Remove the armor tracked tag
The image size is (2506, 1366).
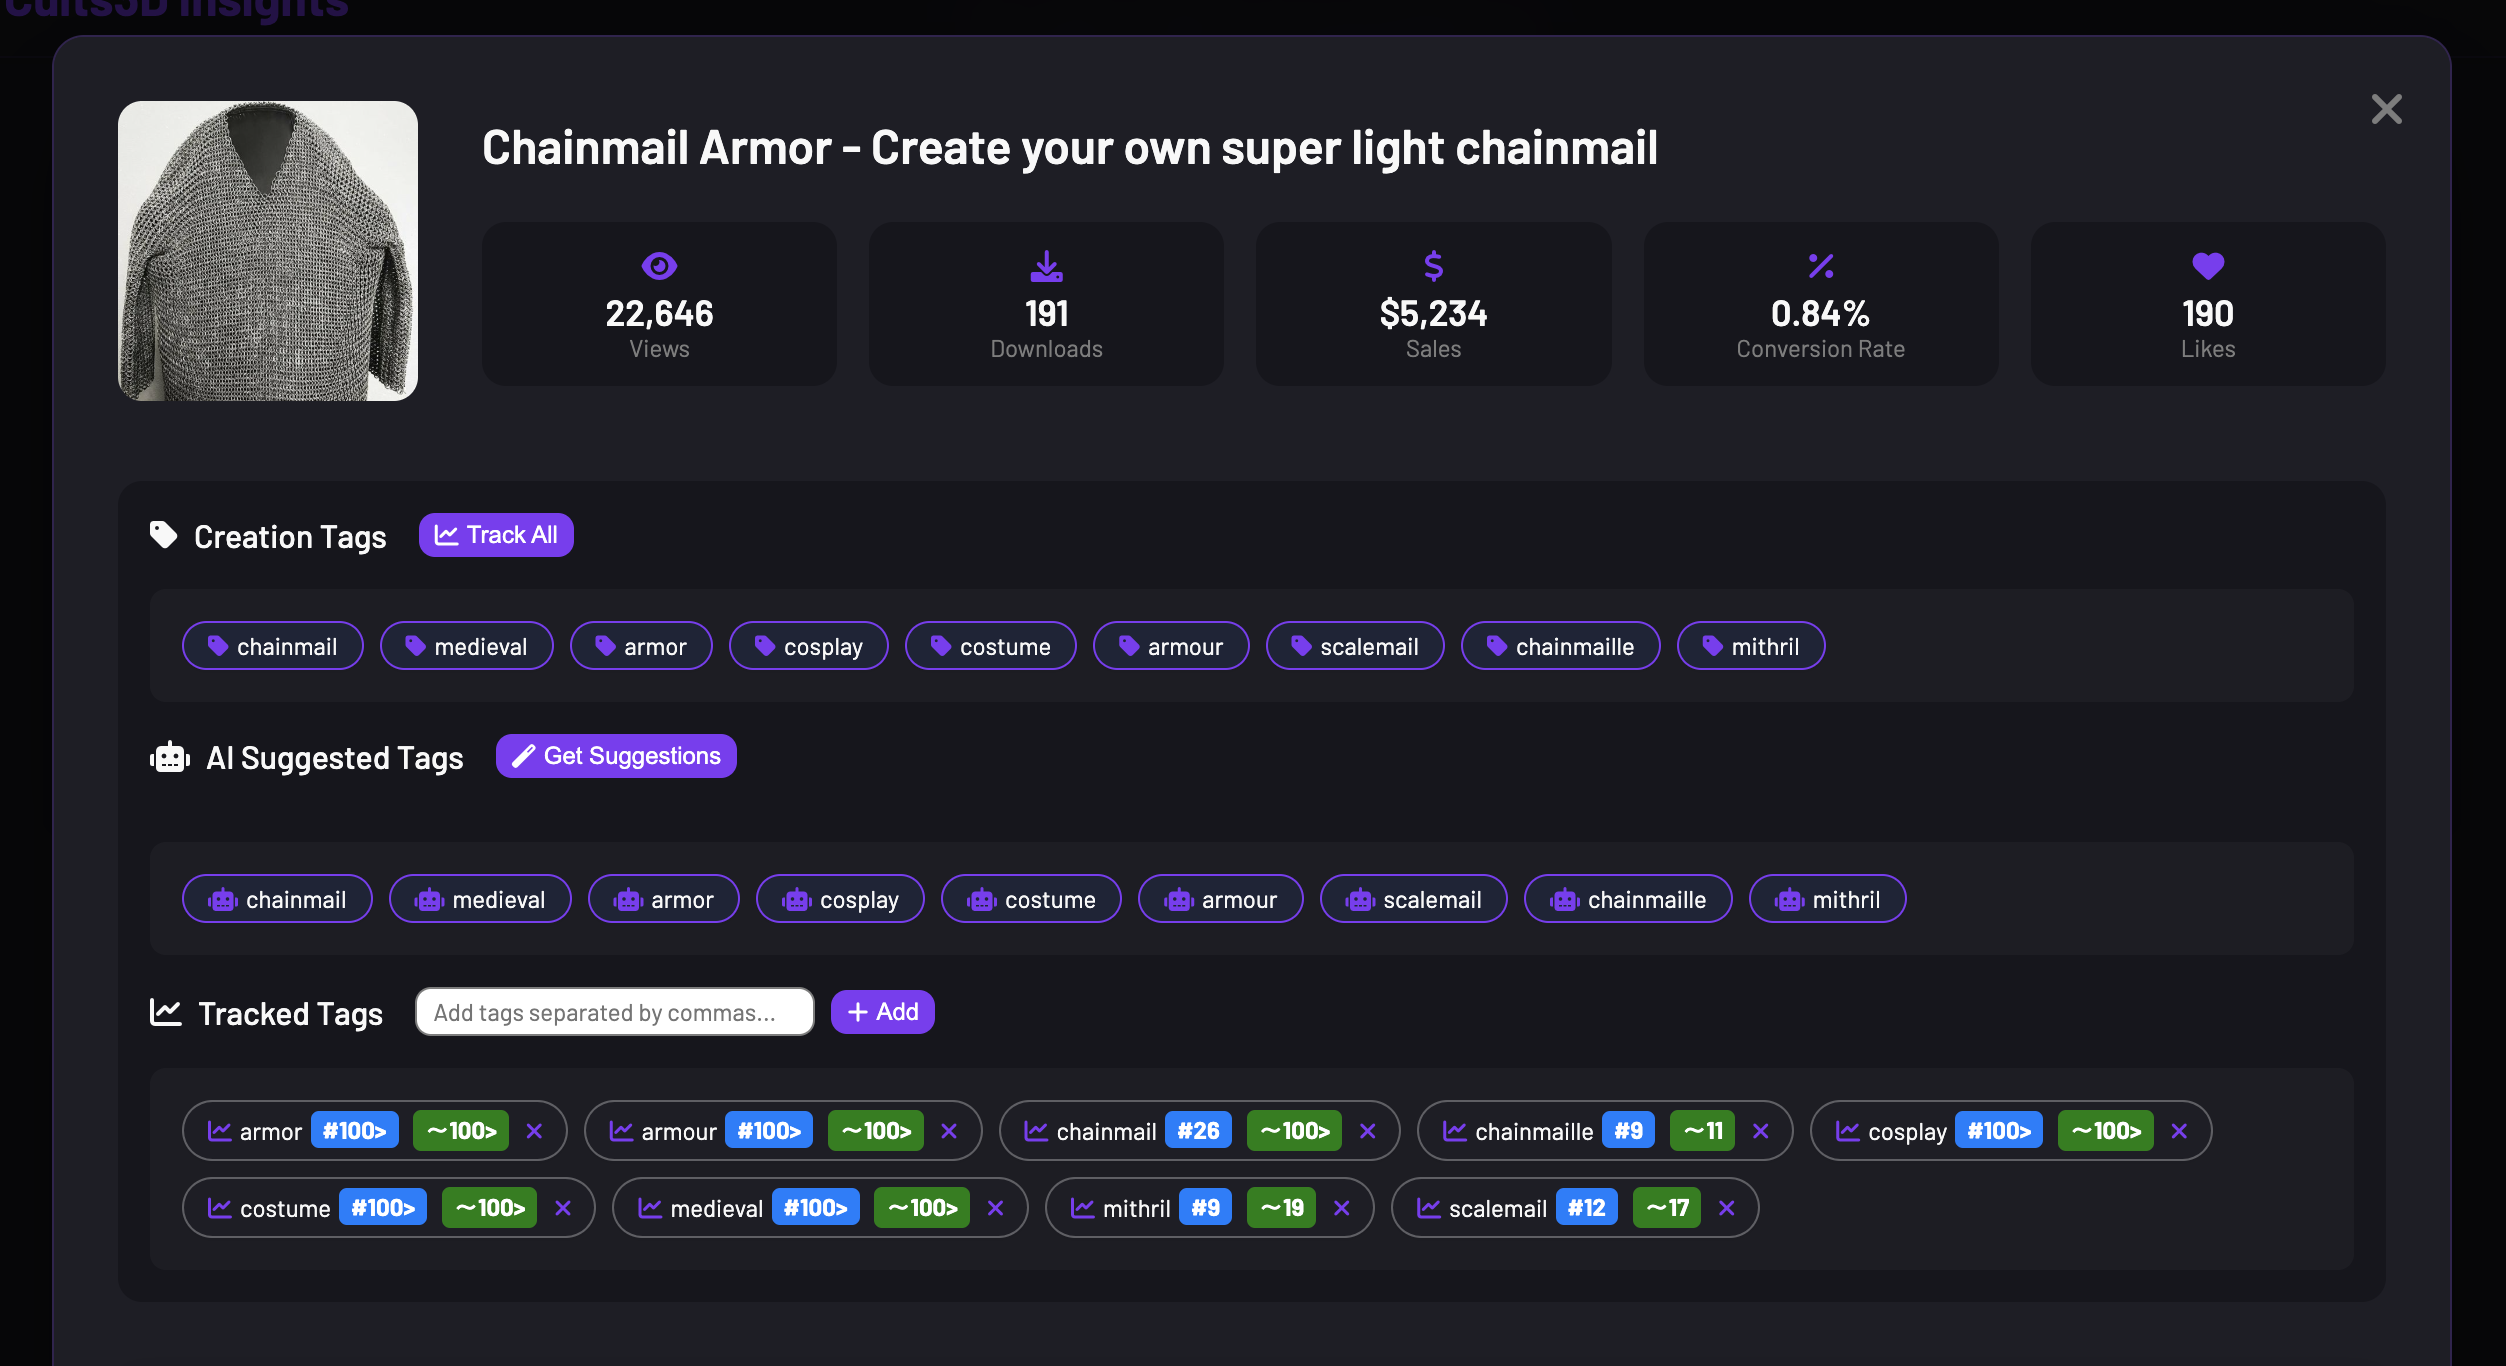pyautogui.click(x=534, y=1131)
